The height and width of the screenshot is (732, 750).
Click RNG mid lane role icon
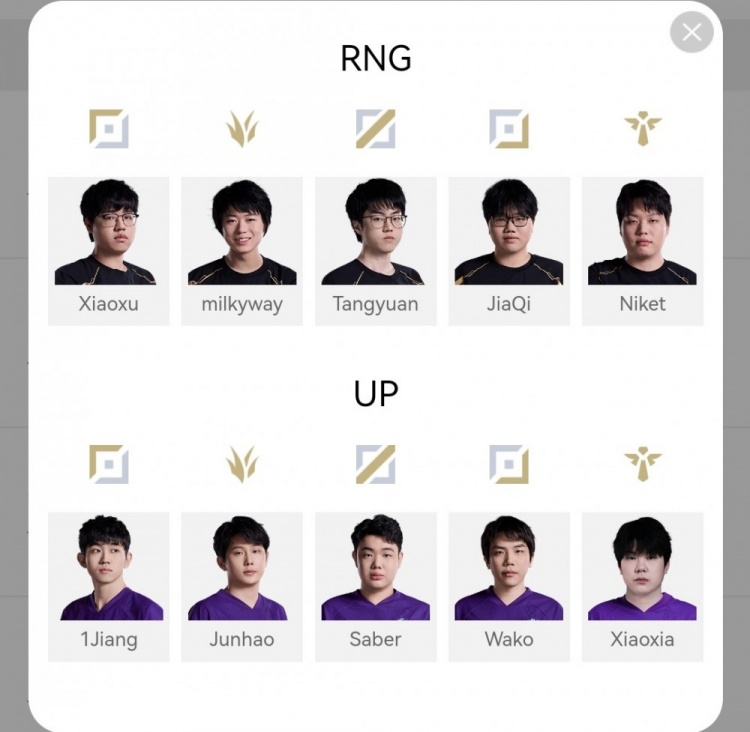click(x=375, y=128)
